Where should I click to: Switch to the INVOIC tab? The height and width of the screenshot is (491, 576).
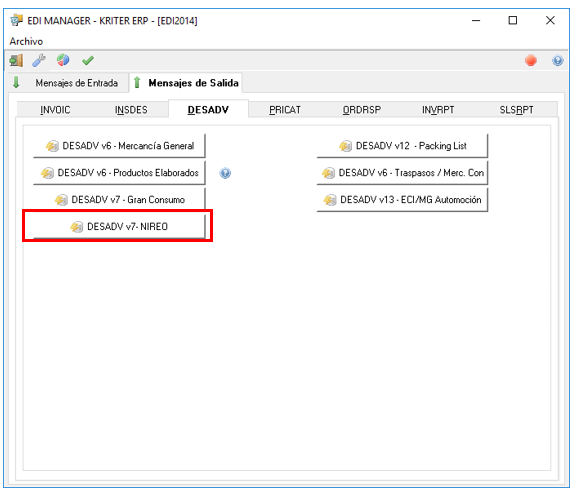coord(55,110)
